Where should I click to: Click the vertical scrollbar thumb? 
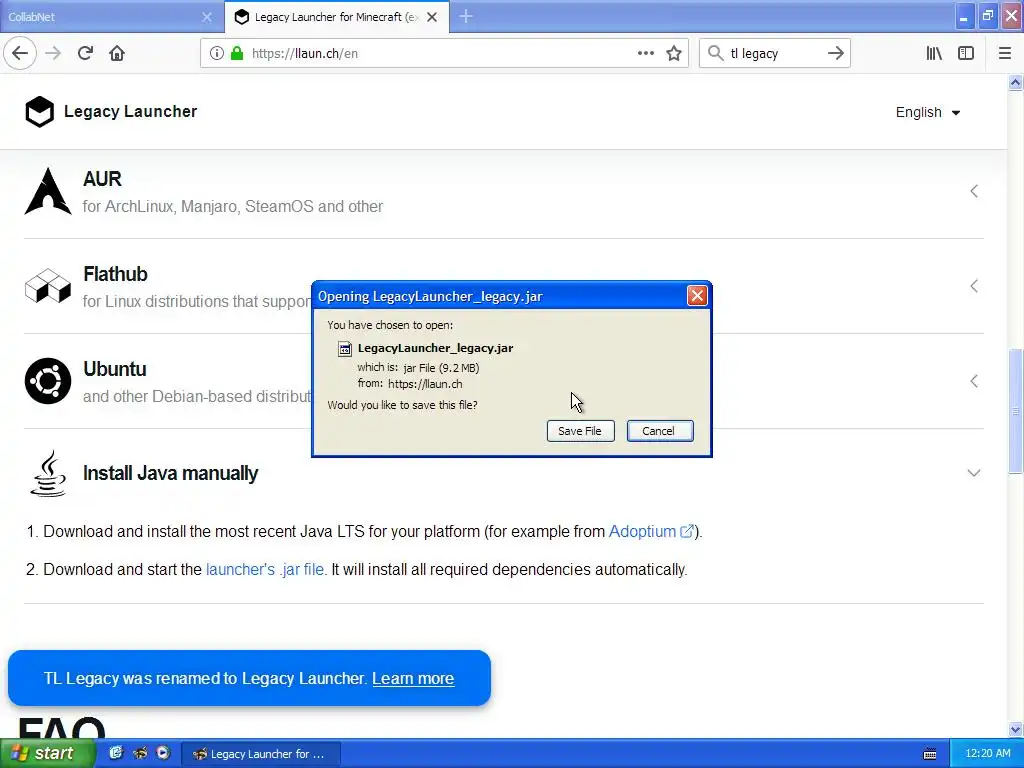[x=1015, y=411]
